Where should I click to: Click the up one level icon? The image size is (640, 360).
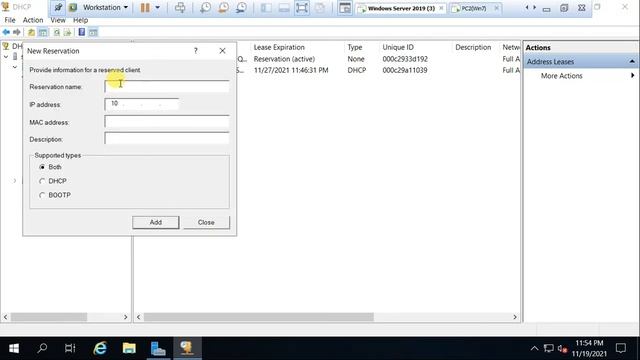pos(31,32)
